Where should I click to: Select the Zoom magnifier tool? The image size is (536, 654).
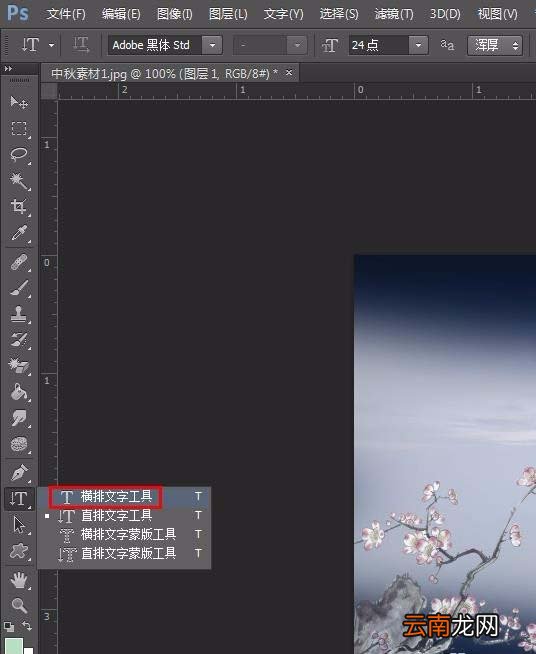coord(19,605)
